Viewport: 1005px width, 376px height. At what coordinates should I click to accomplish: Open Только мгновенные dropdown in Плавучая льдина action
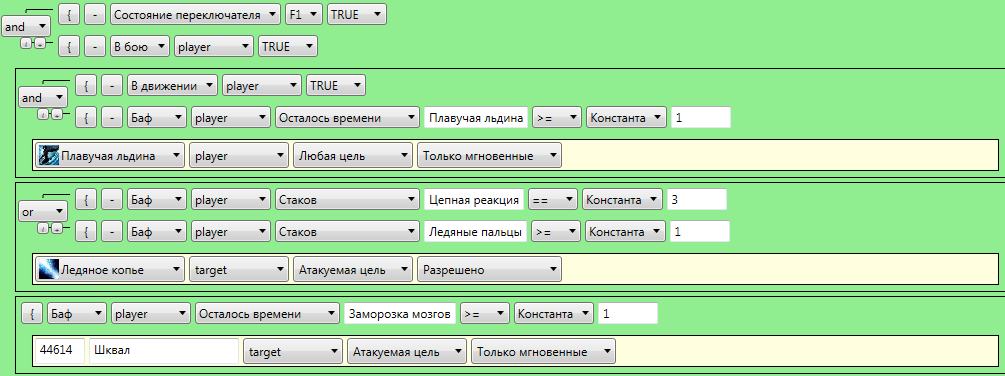point(489,156)
